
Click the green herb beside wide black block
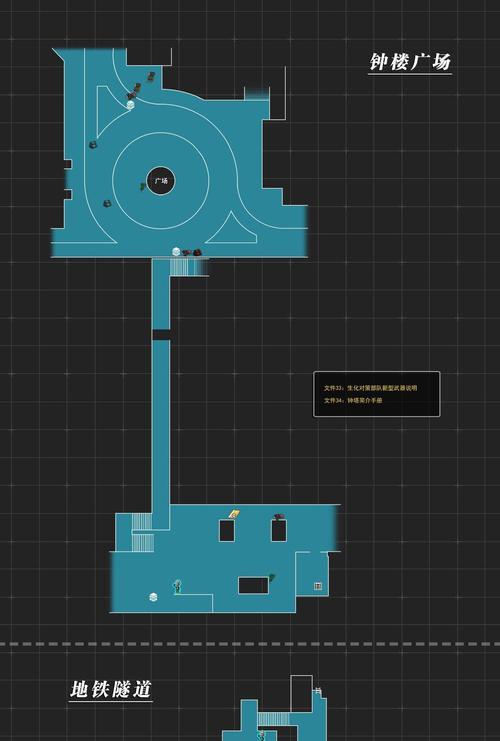272,577
